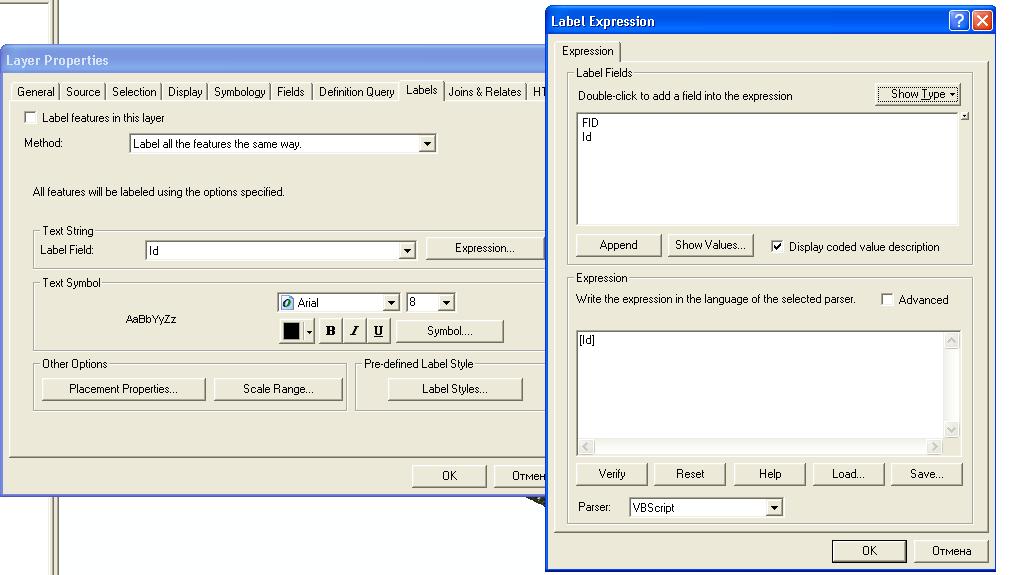Open the Method dropdown list
Screen dimensions: 1036x575
427,143
